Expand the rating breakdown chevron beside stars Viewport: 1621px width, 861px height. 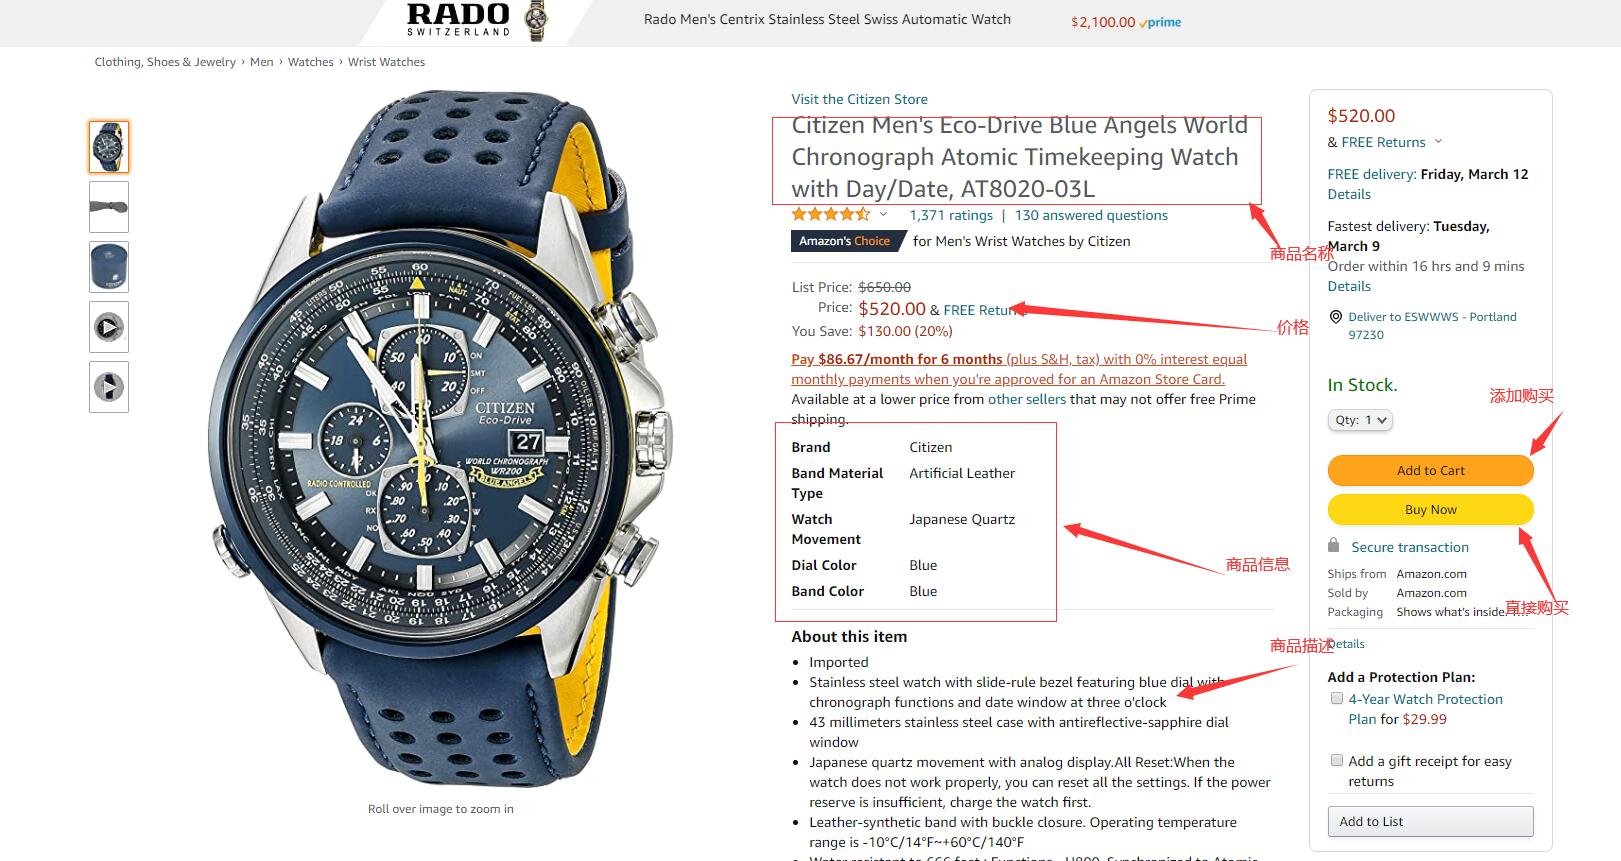883,214
